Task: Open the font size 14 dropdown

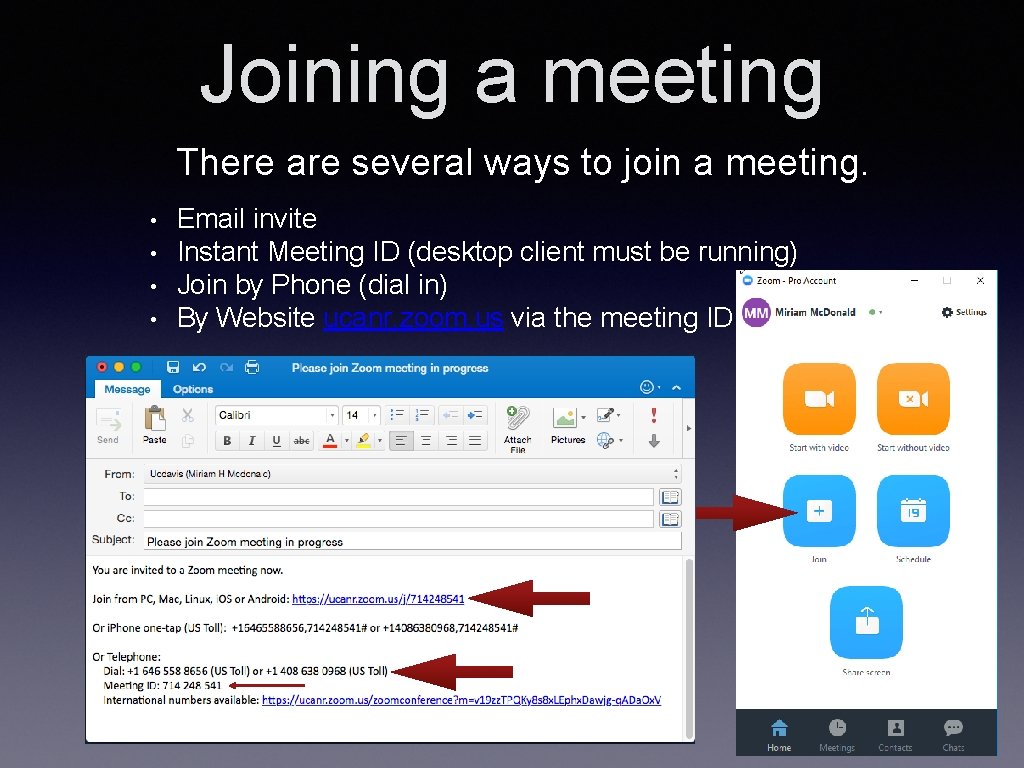Action: pyautogui.click(x=375, y=415)
